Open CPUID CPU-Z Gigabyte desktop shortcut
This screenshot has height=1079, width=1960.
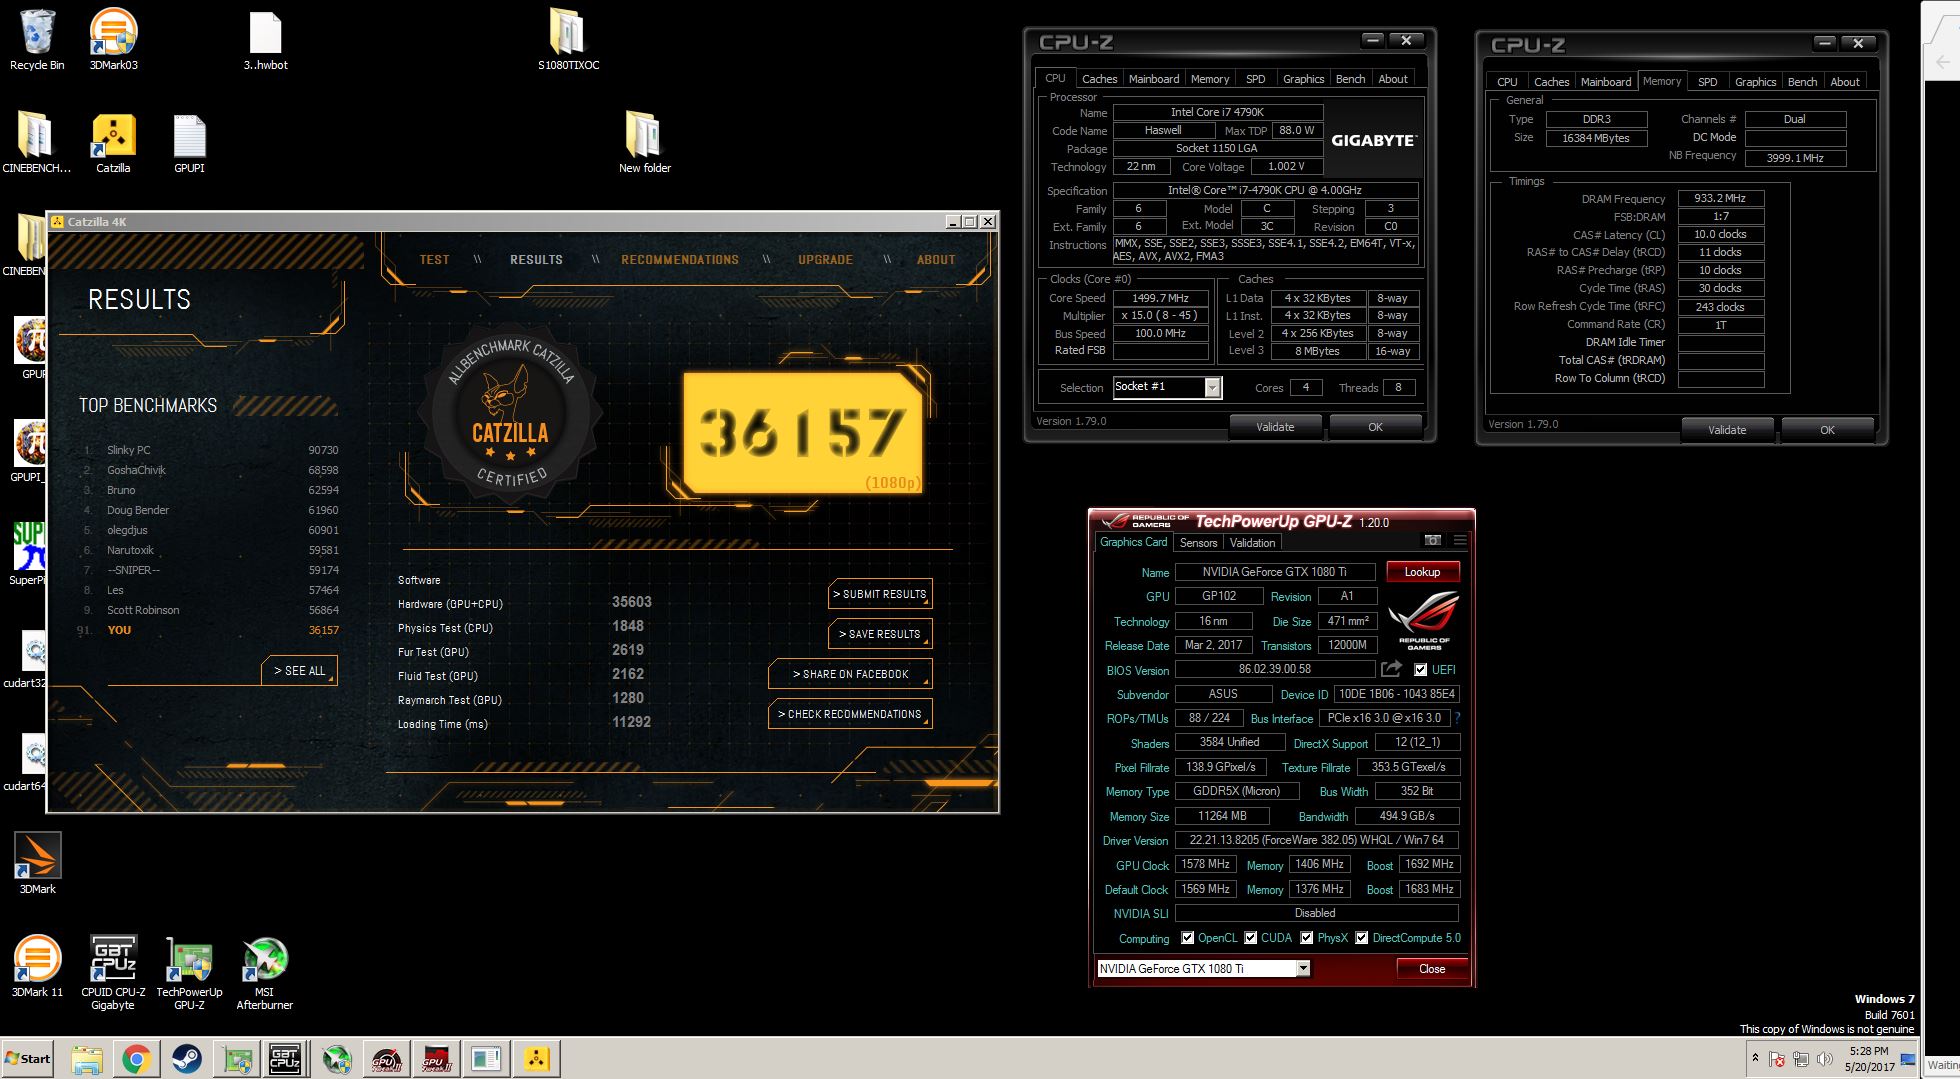tap(113, 972)
